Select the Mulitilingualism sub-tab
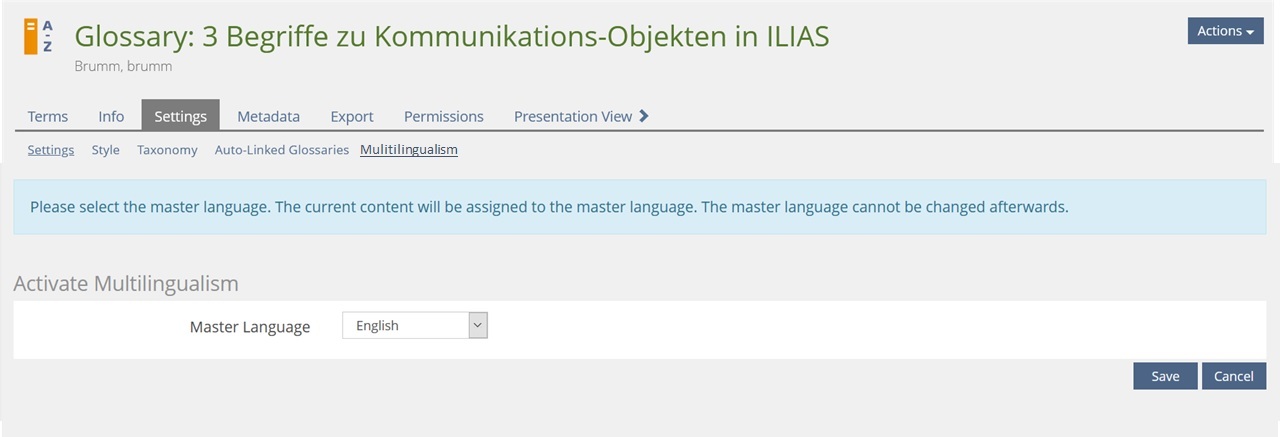This screenshot has width=1280, height=437. coord(408,150)
